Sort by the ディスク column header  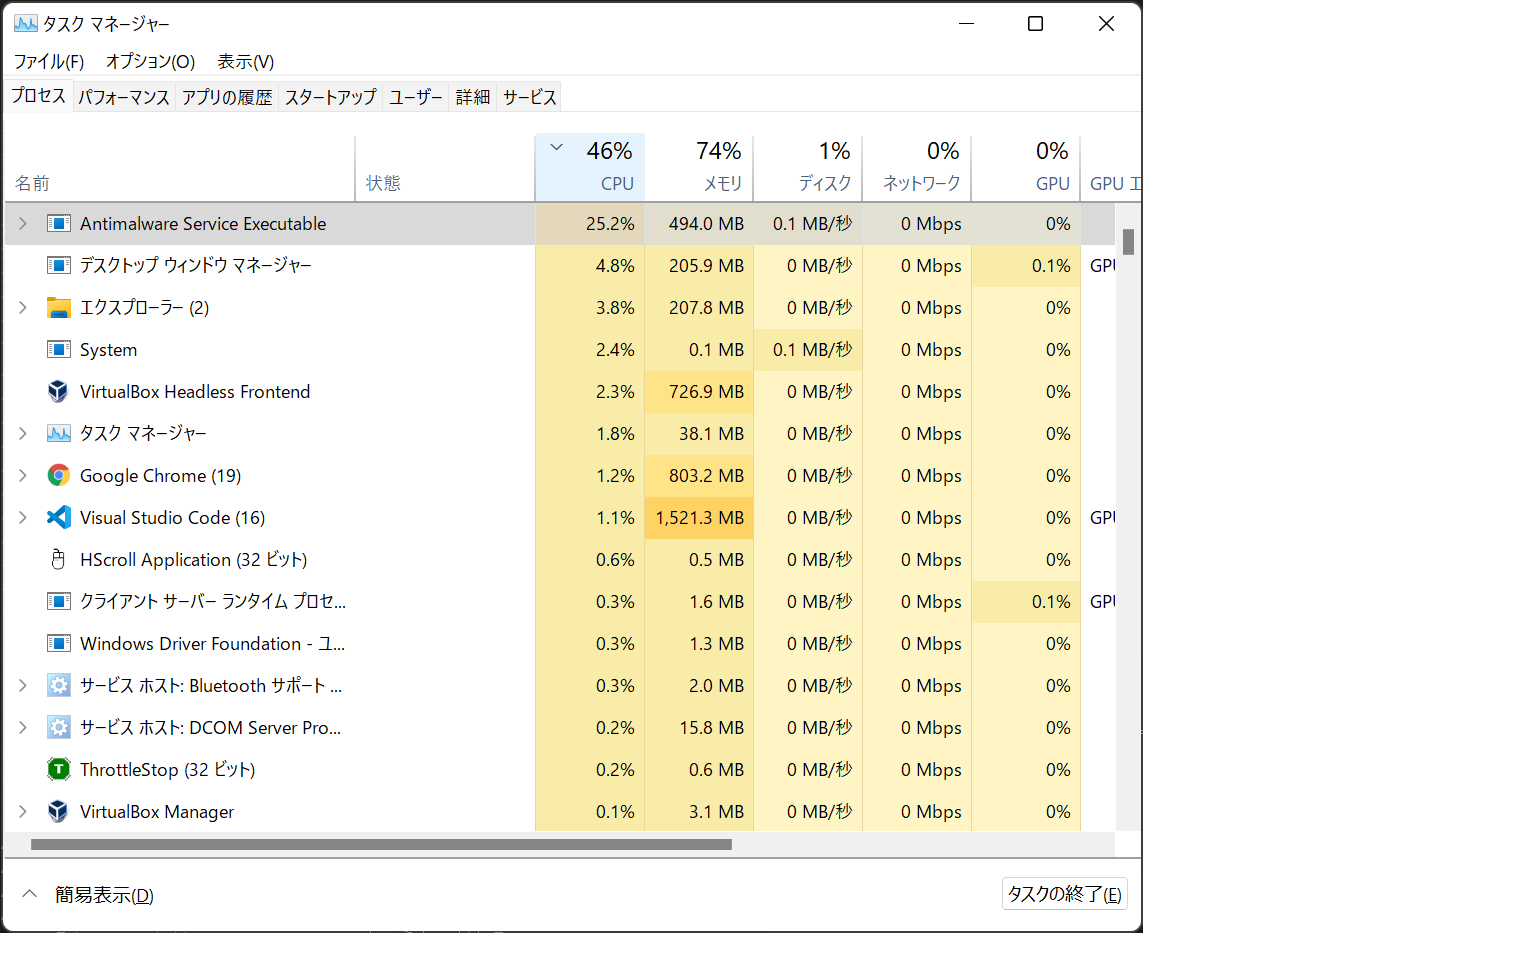(x=808, y=167)
